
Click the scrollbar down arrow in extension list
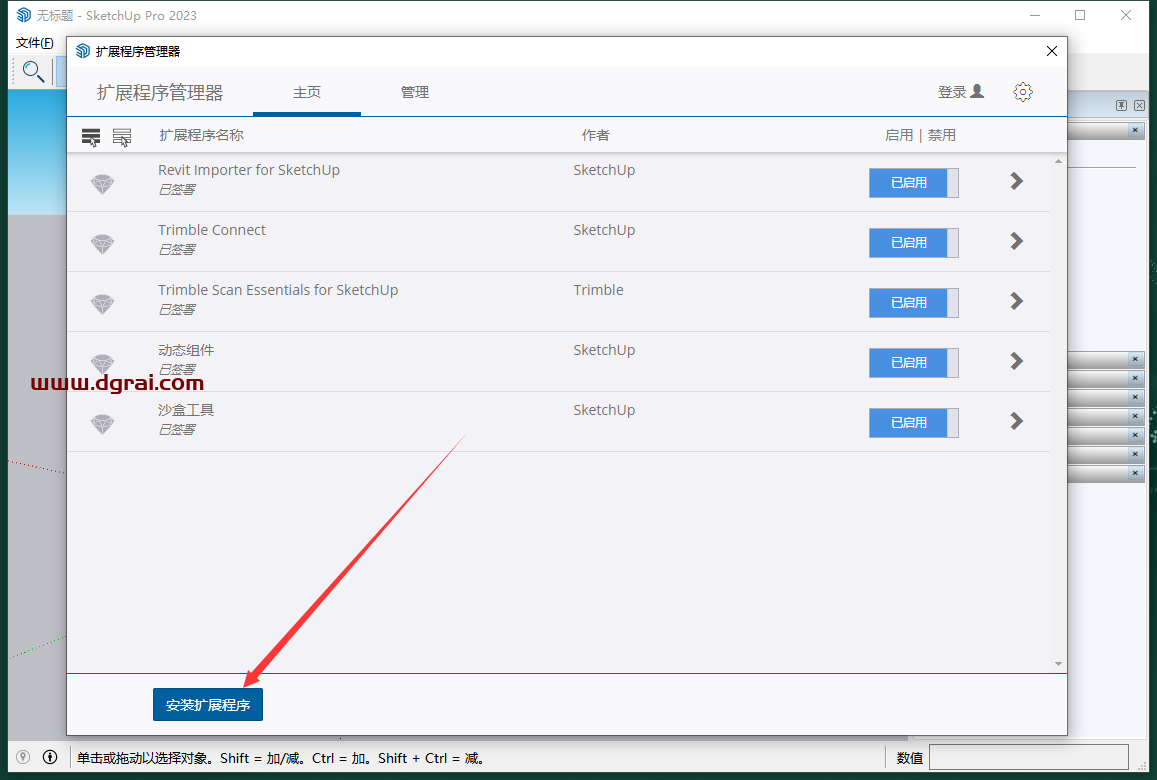click(x=1059, y=664)
